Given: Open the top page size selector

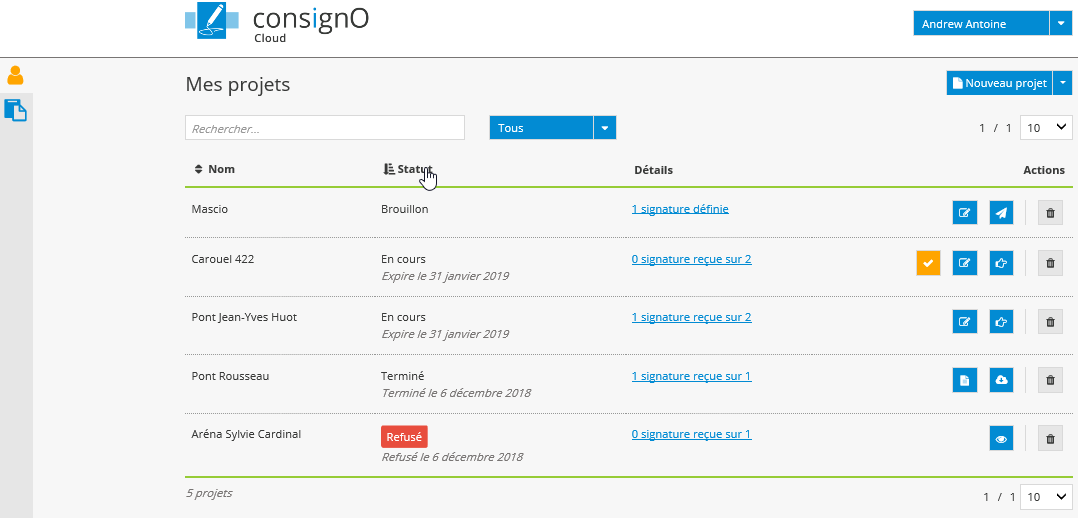Looking at the screenshot, I should [1046, 128].
